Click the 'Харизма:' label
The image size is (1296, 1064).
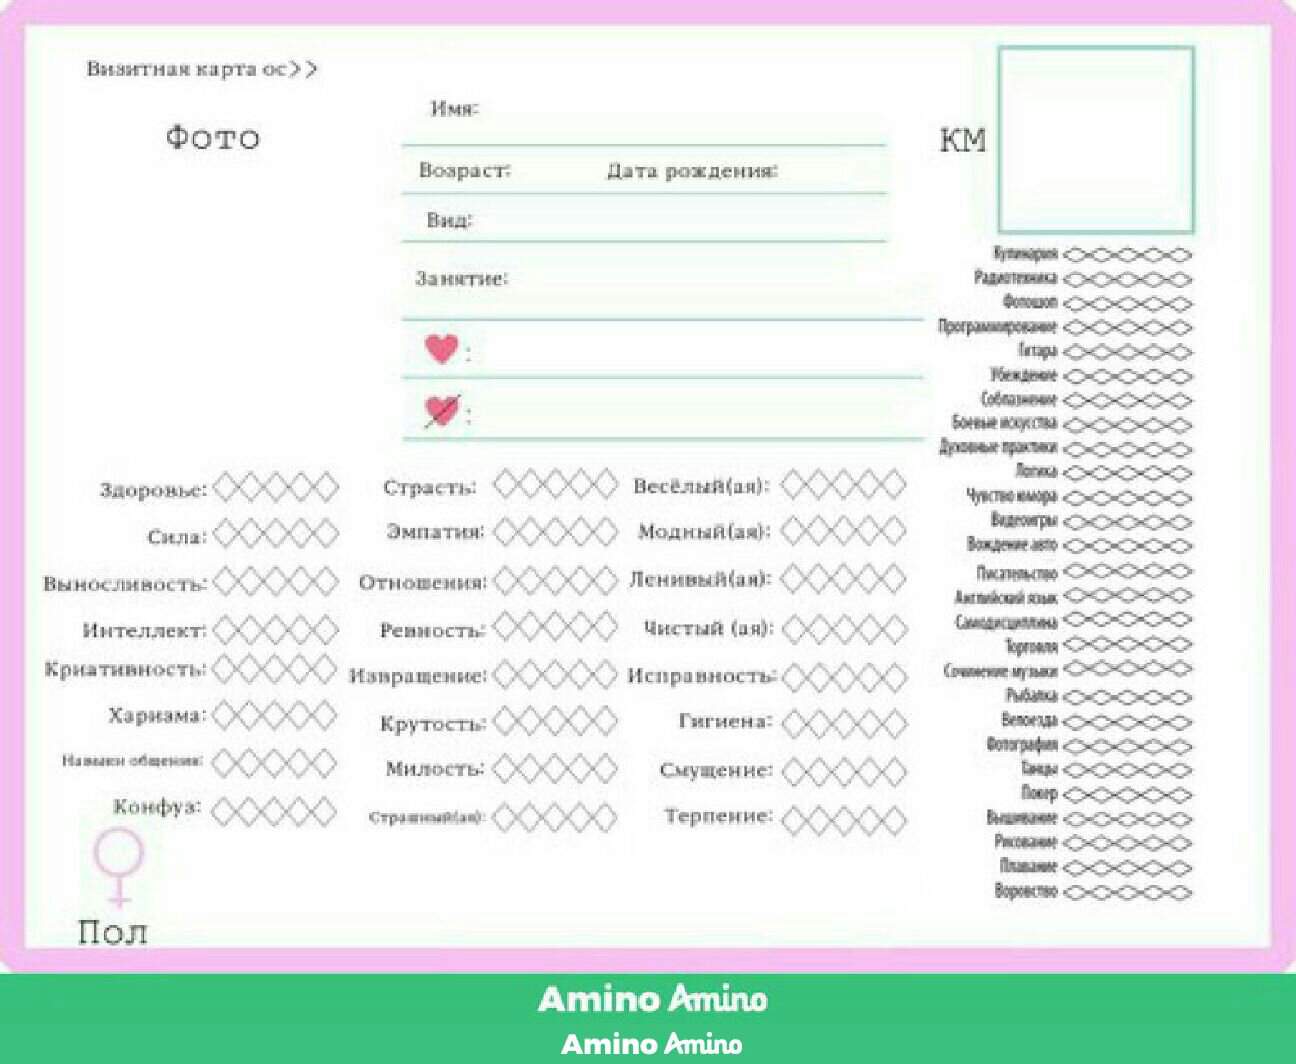pyautogui.click(x=157, y=716)
